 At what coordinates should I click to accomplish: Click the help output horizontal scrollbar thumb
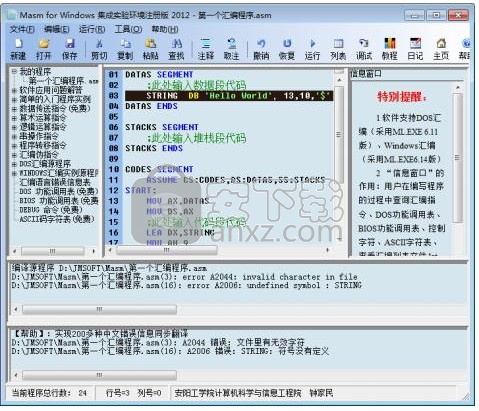[x=99, y=375]
